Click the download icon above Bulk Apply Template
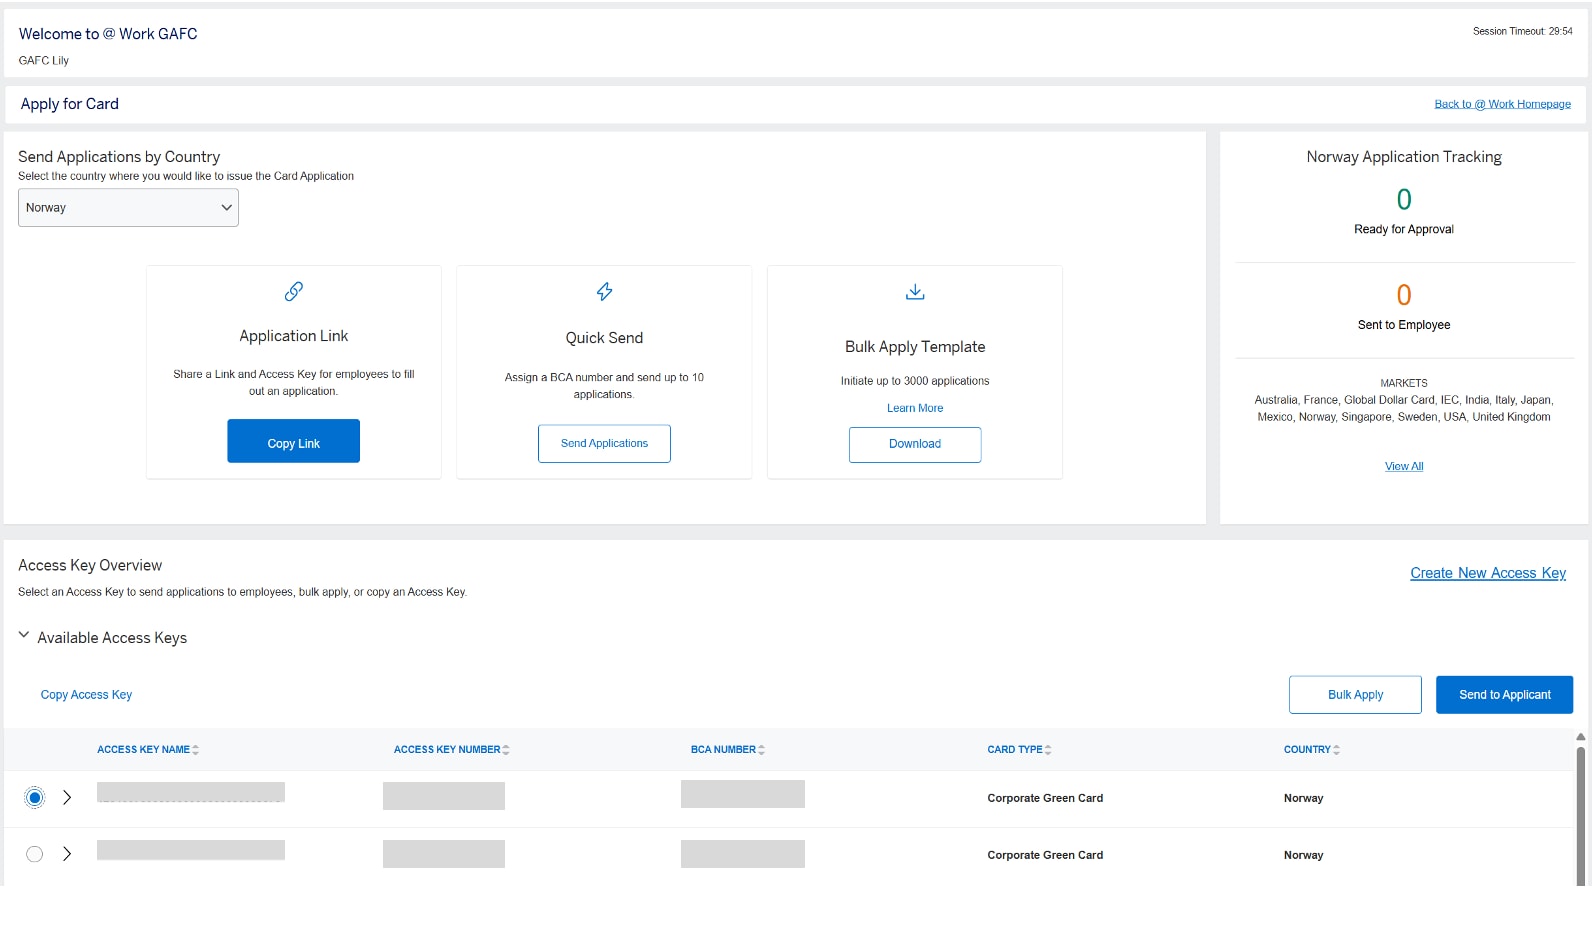Image resolution: width=1592 pixels, height=926 pixels. 914,292
